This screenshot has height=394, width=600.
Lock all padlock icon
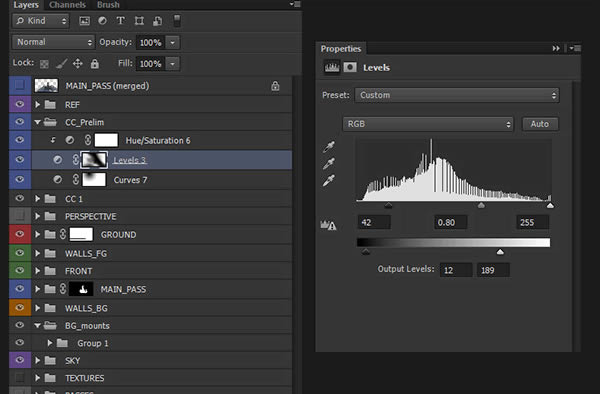[x=95, y=63]
